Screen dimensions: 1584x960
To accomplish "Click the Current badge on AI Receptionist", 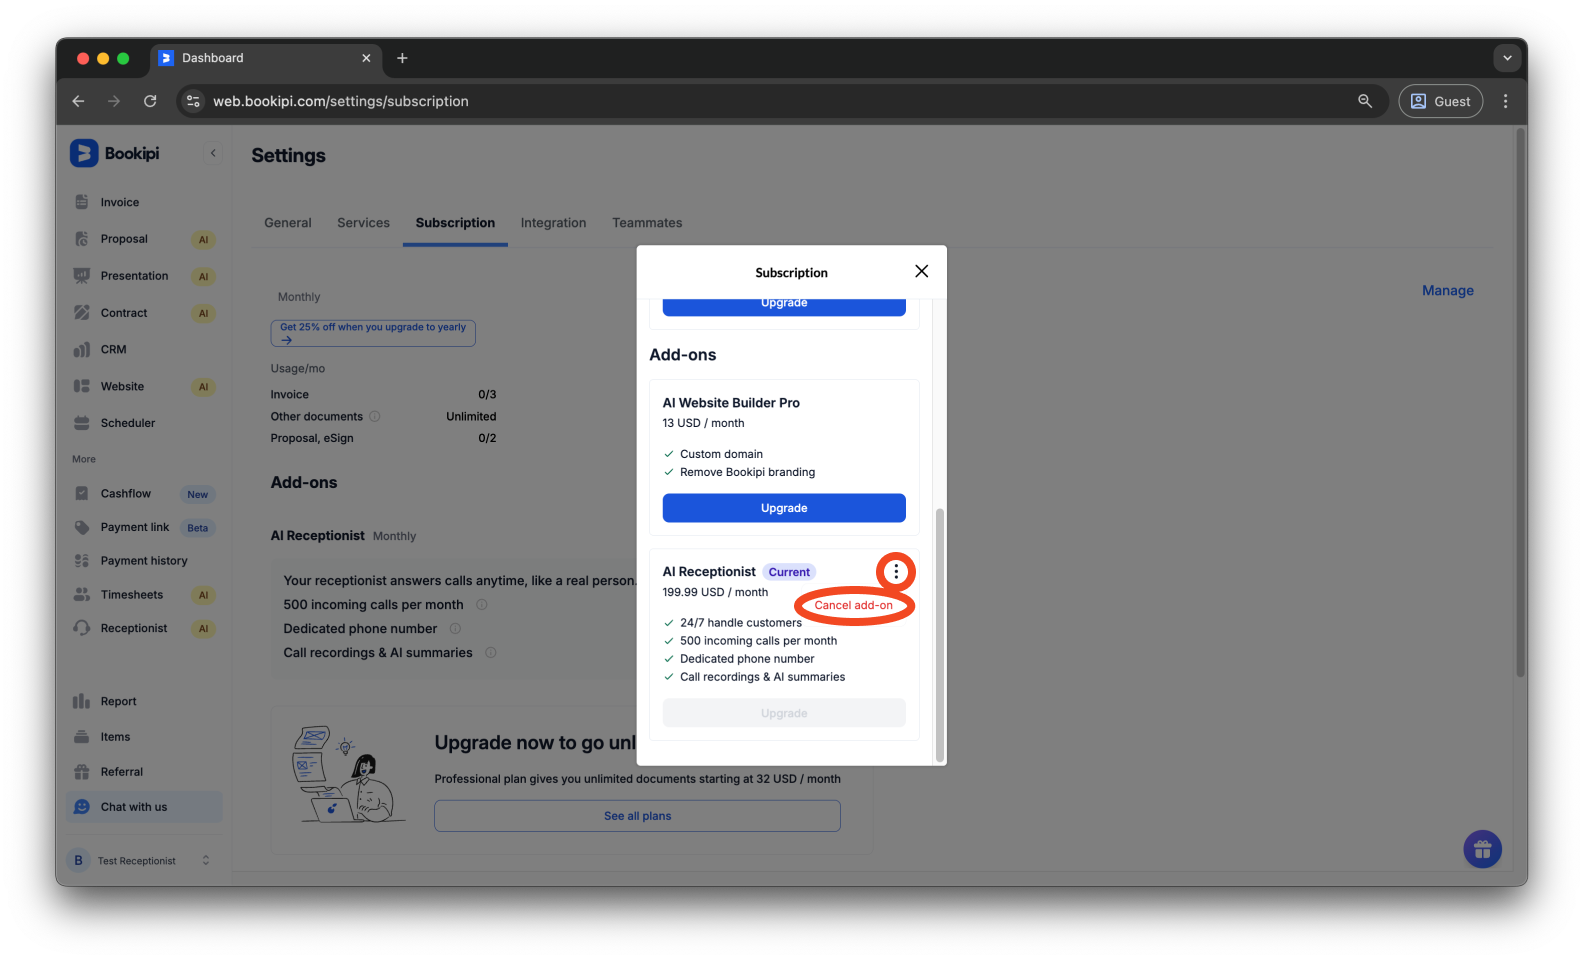I will [x=789, y=572].
